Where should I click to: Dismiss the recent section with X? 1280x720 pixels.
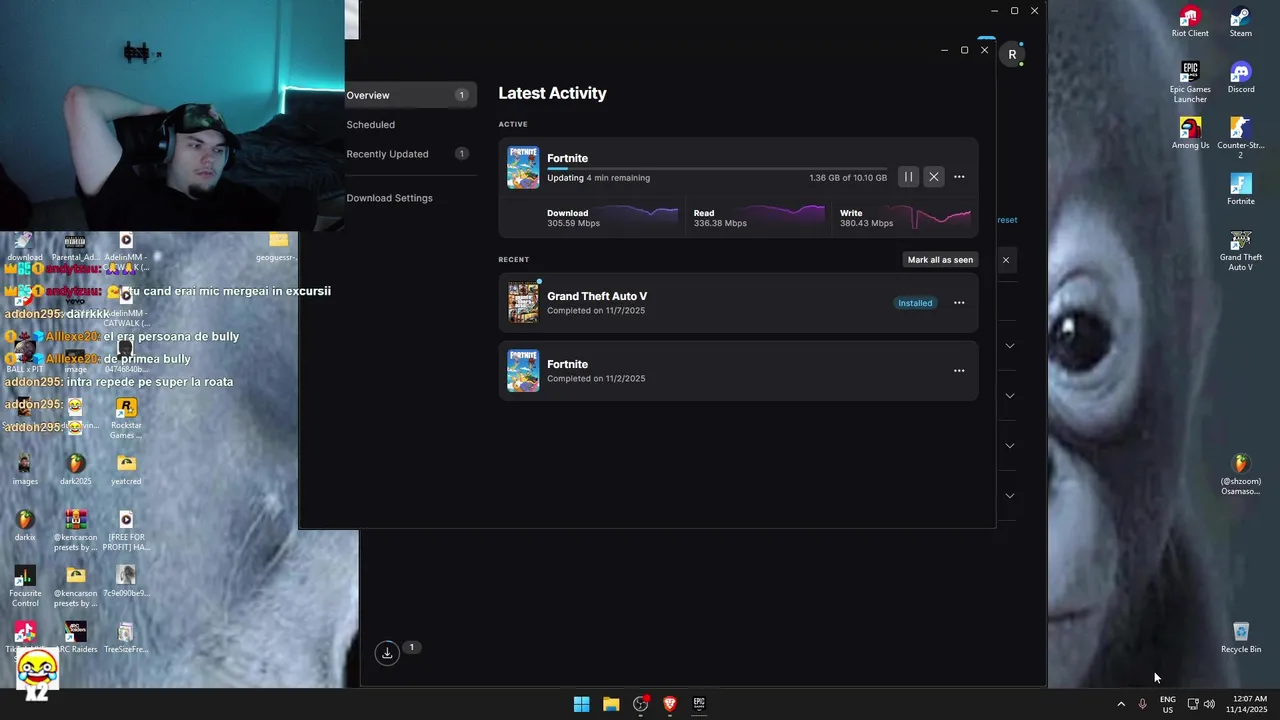(x=1006, y=260)
